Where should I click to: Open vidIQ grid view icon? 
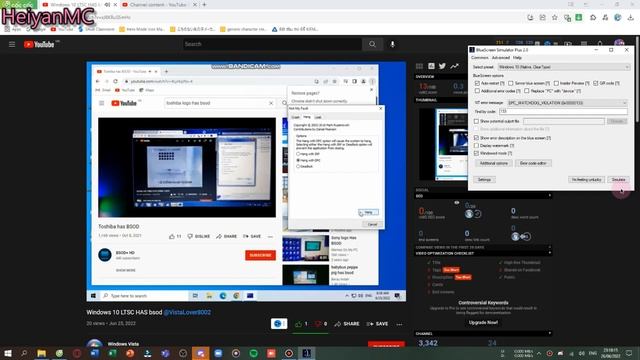point(419,66)
